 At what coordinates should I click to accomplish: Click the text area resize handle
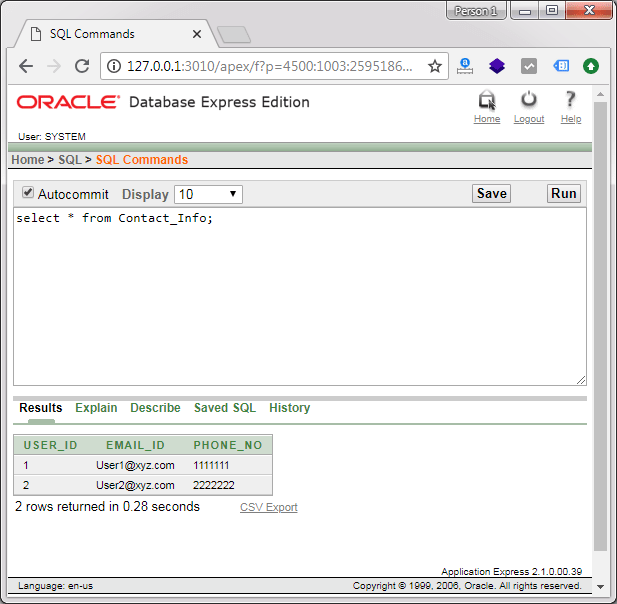[x=581, y=380]
